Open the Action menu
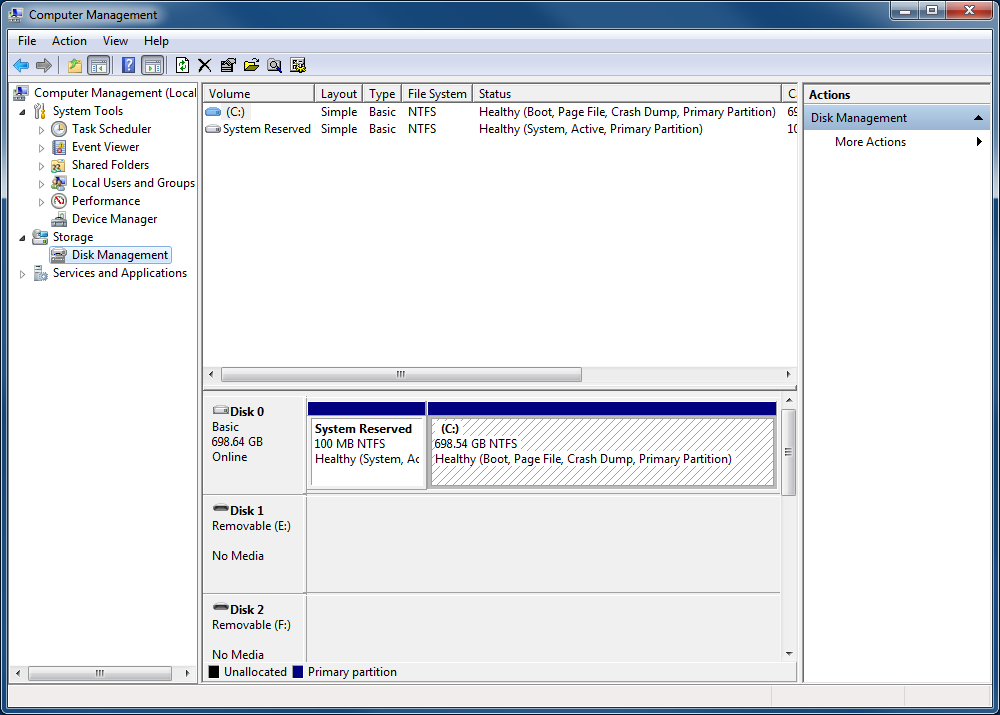 pyautogui.click(x=69, y=41)
